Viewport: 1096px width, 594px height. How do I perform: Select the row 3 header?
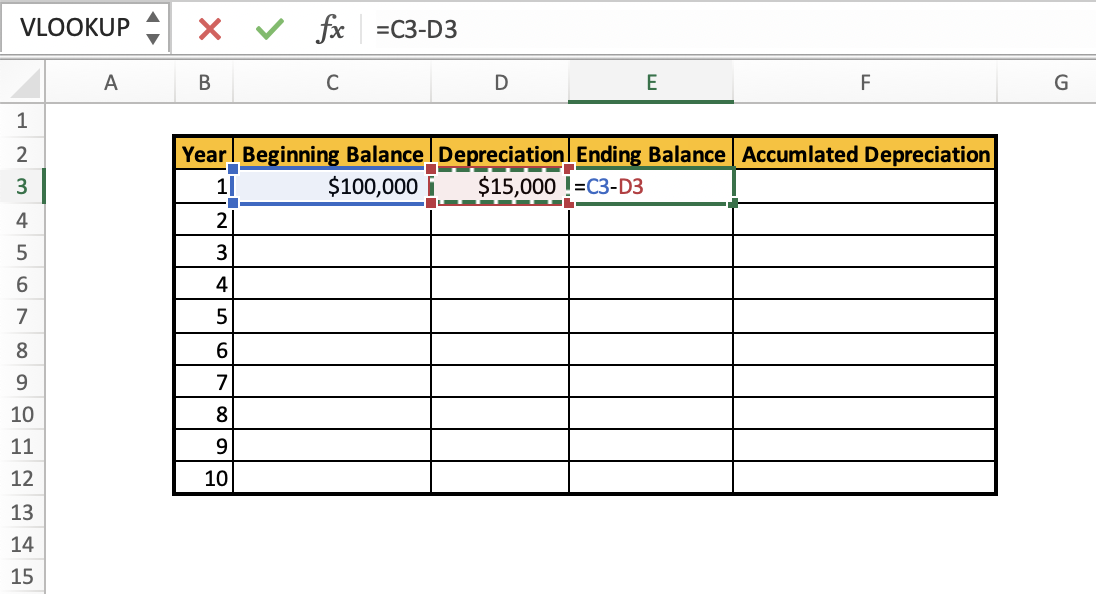22,186
